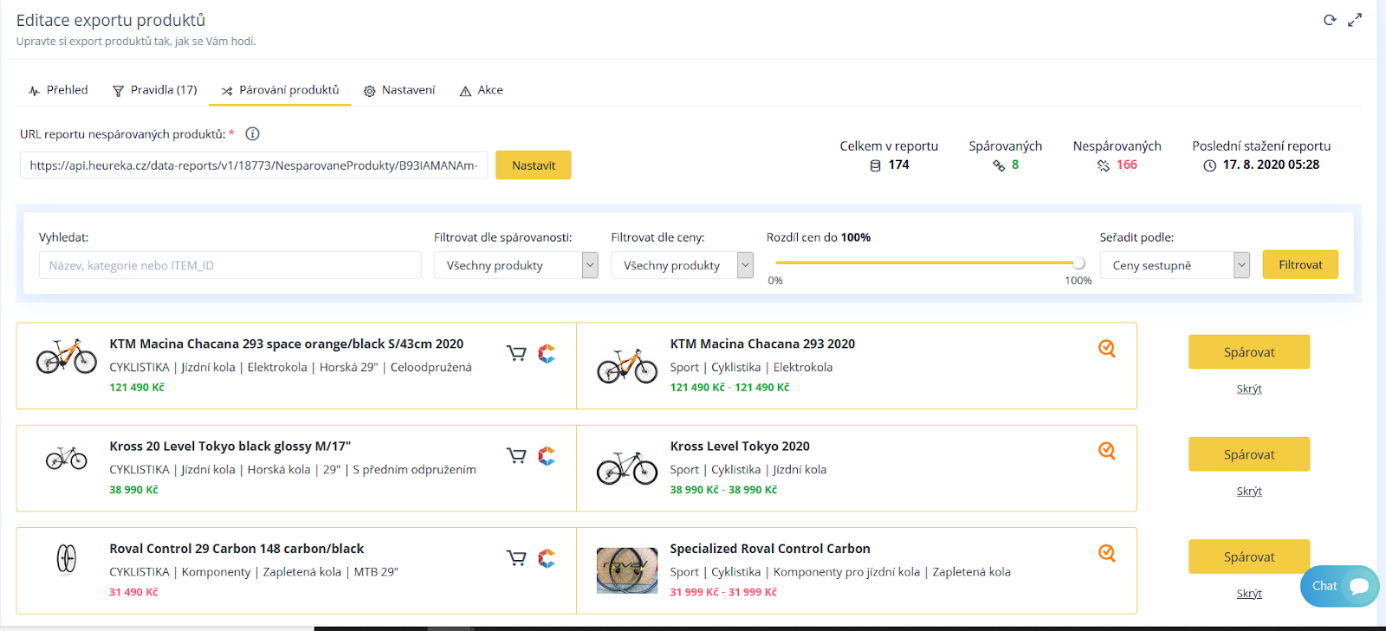The height and width of the screenshot is (631, 1386).
Task: Click shopping cart icon for KTM Macina Chacana
Action: coord(516,352)
